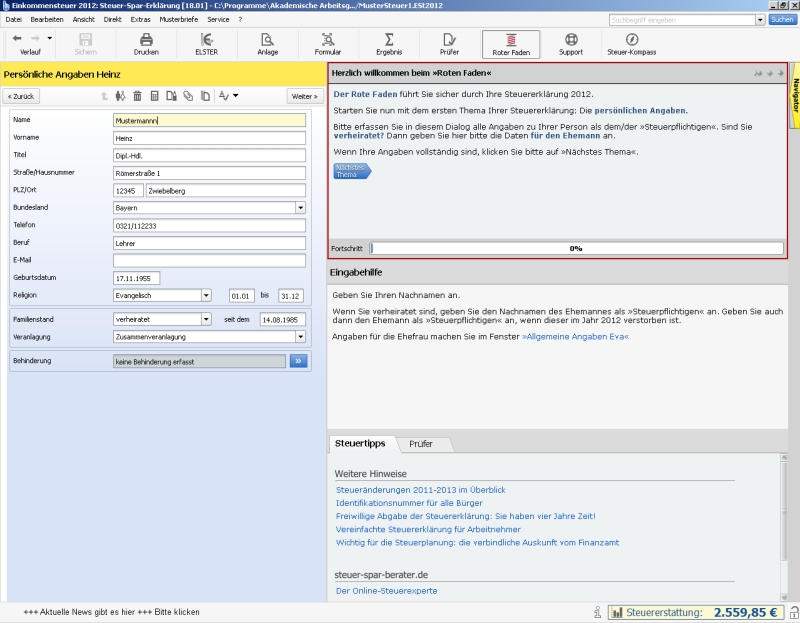Click the down arrow in the Roter Faden header
800x623 pixels.
click(769, 73)
